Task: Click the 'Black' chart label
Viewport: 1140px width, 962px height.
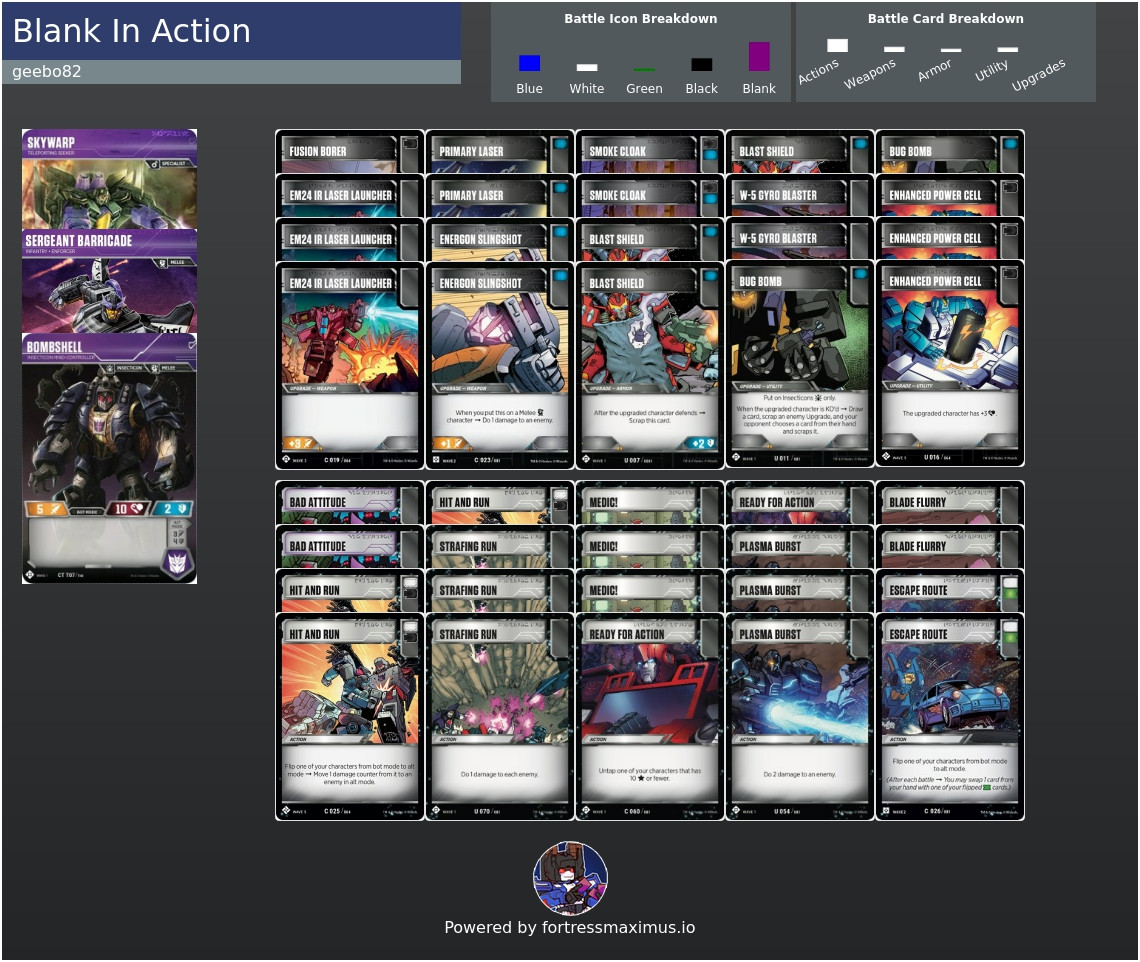Action: pos(702,88)
